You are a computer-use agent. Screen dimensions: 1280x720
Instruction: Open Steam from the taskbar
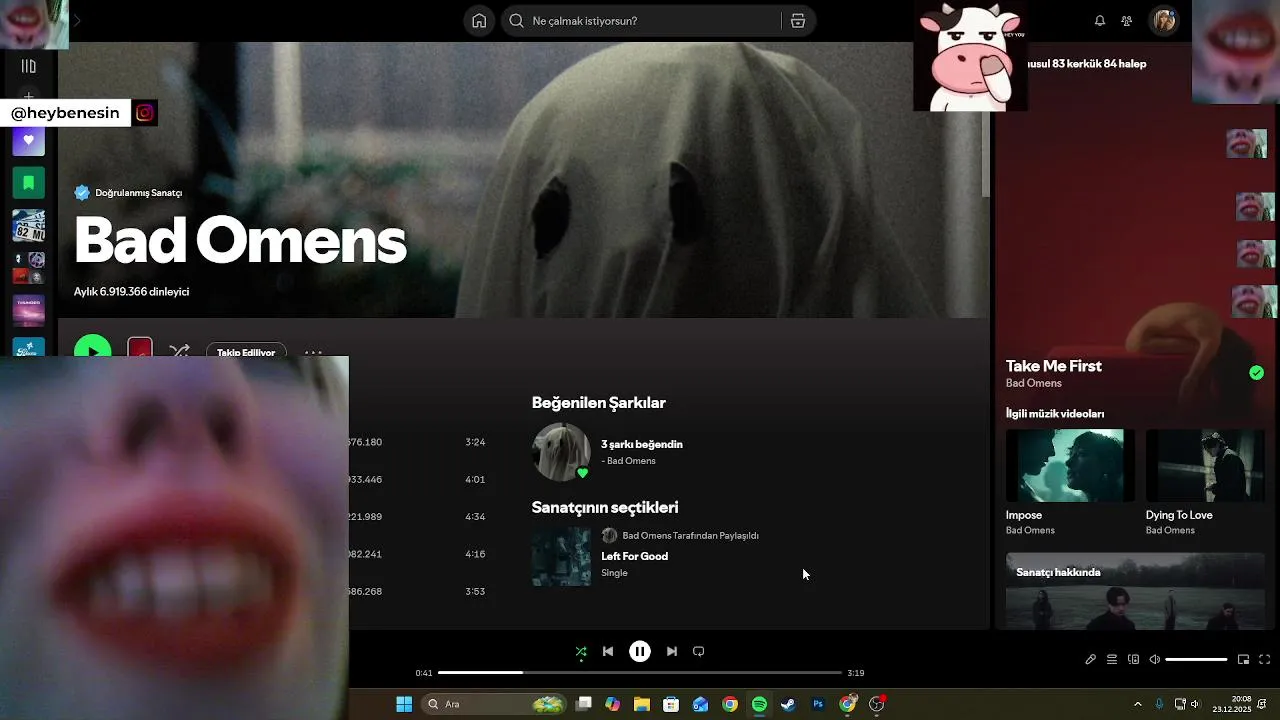pos(789,704)
